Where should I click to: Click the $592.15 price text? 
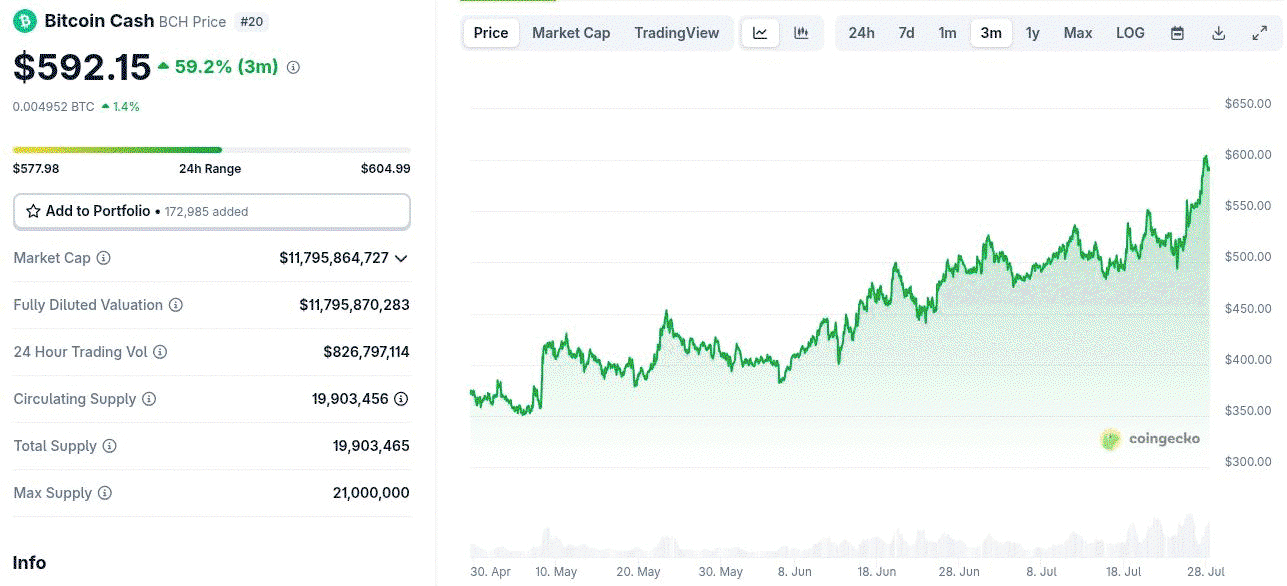click(x=82, y=67)
